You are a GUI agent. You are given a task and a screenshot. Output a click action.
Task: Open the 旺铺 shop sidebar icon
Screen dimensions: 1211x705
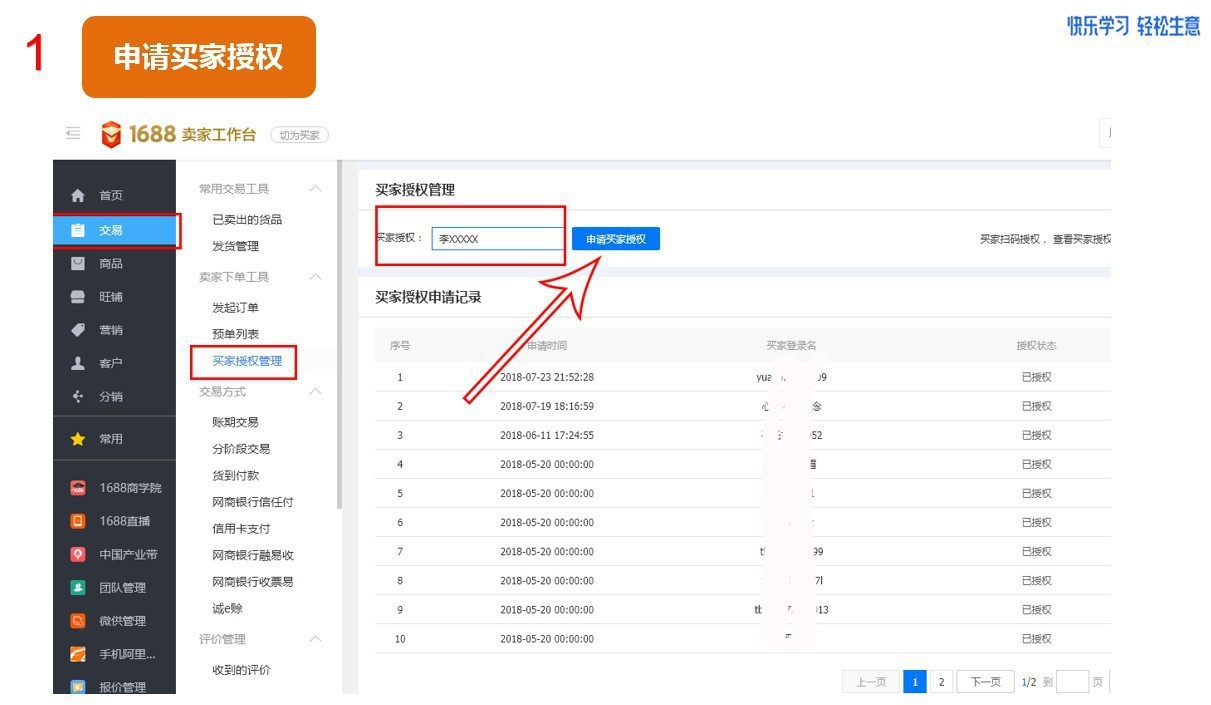coord(78,297)
